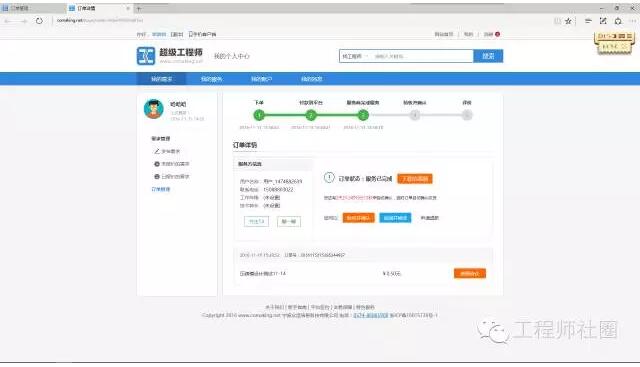Click the browser refresh icon
Viewport: 640px width, 367px height.
[x=39, y=21]
